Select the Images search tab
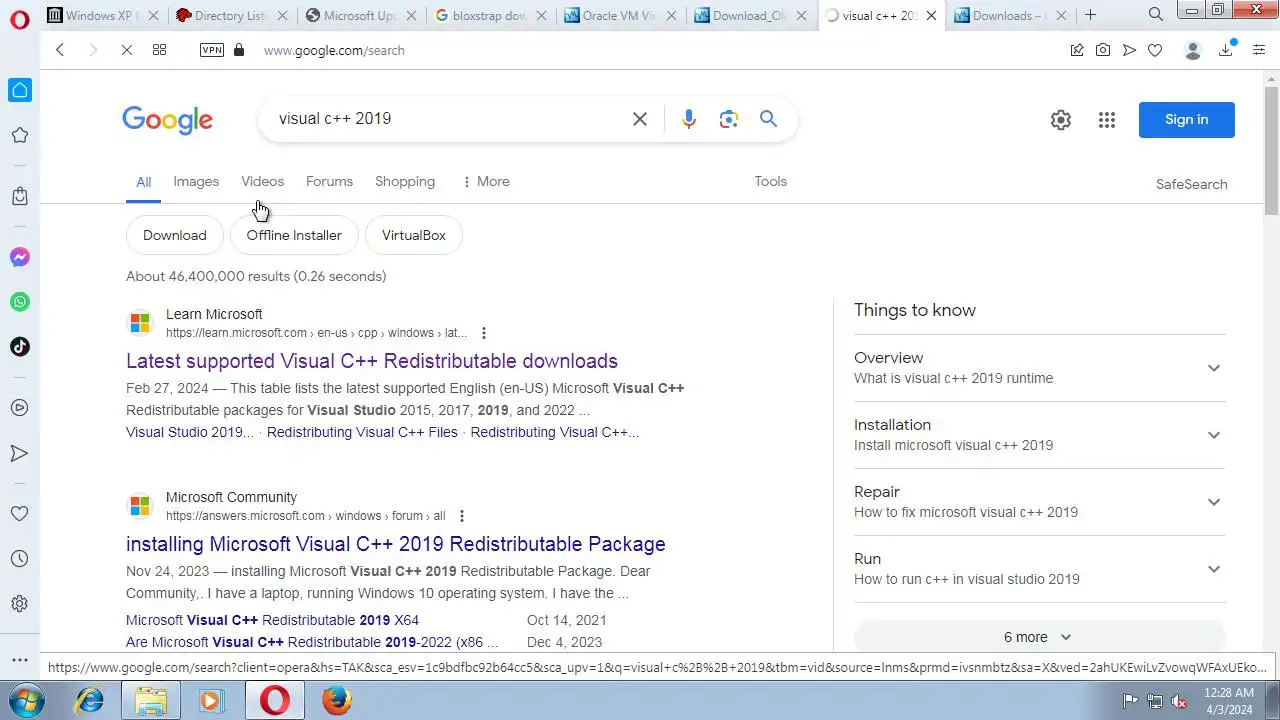This screenshot has width=1280, height=720. tap(196, 182)
